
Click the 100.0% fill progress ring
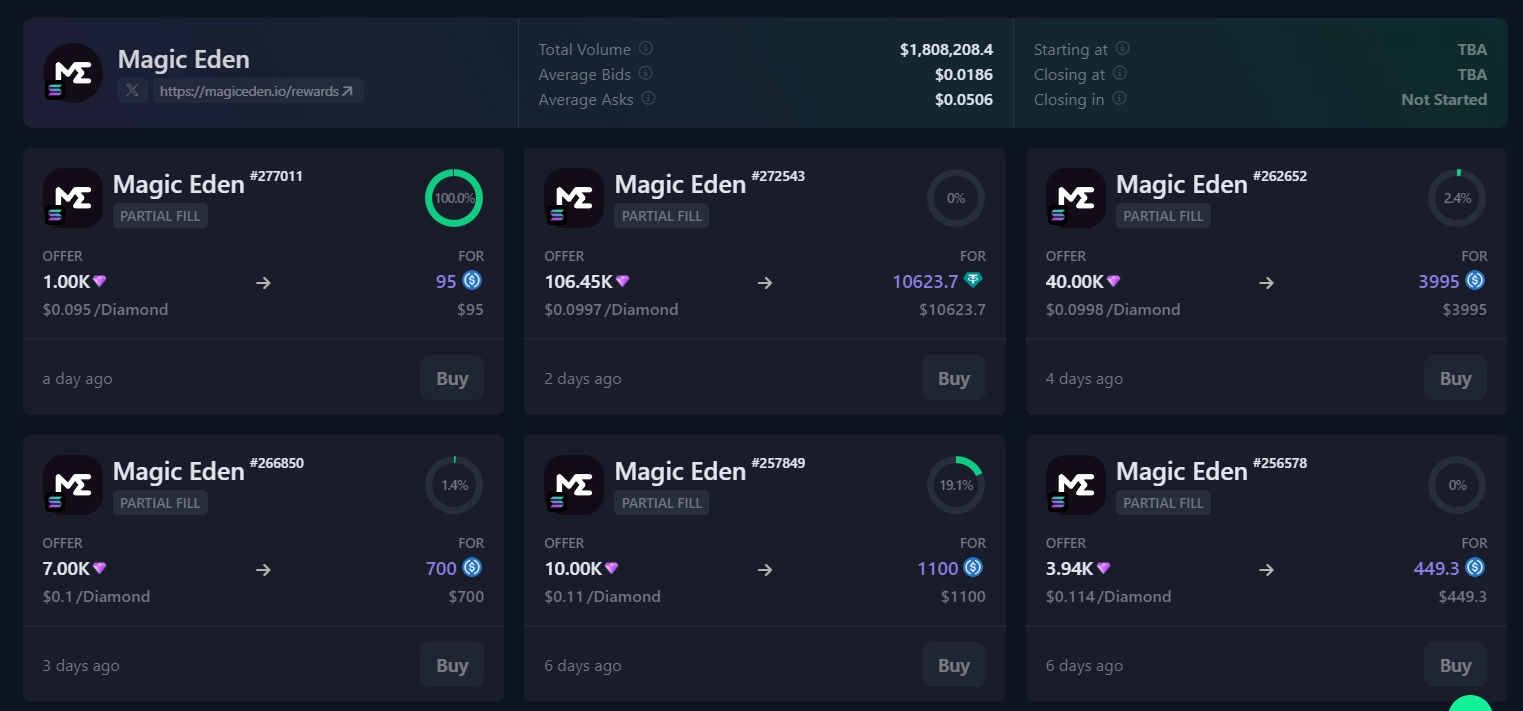pyautogui.click(x=454, y=198)
